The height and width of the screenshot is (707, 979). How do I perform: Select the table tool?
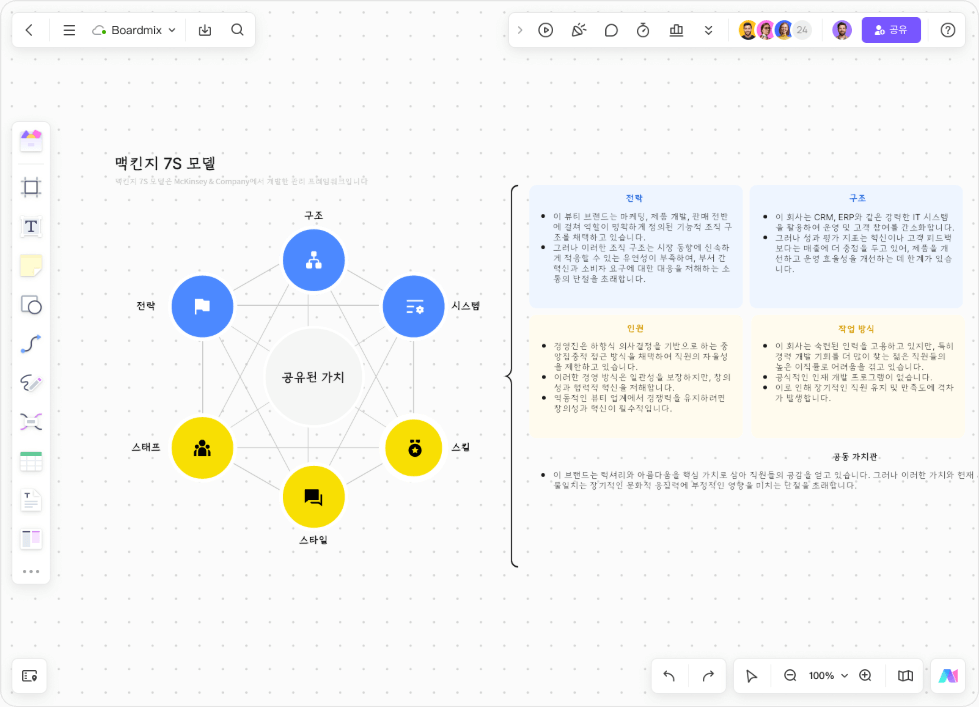point(31,462)
